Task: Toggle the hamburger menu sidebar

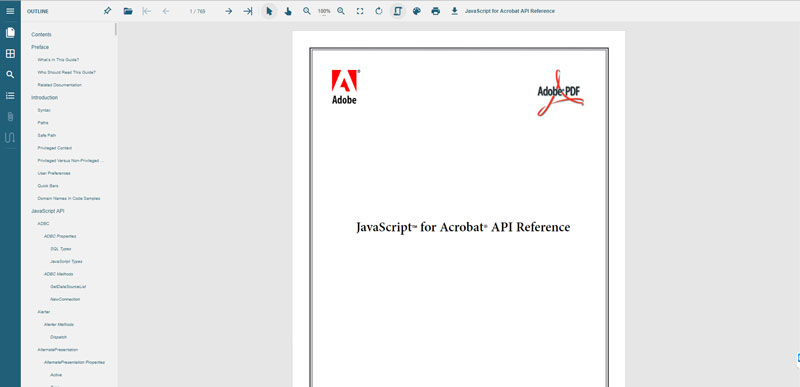Action: pyautogui.click(x=10, y=11)
